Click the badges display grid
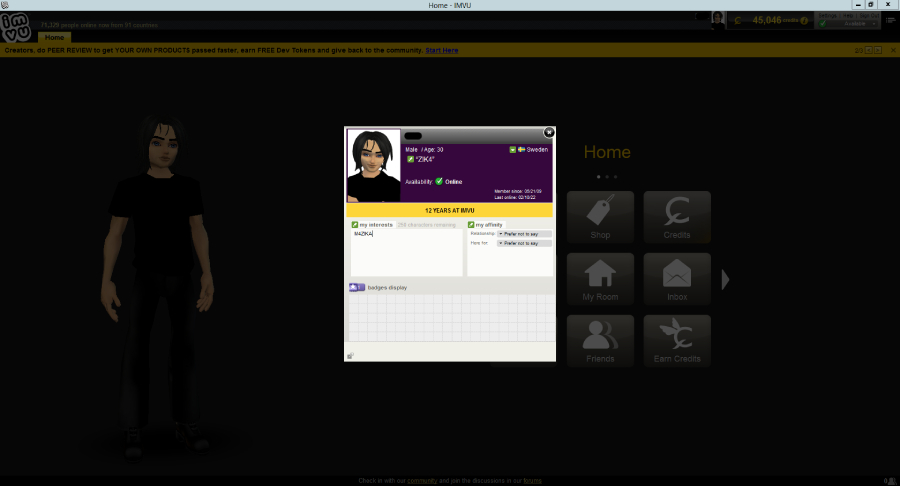This screenshot has height=486, width=900. point(452,318)
